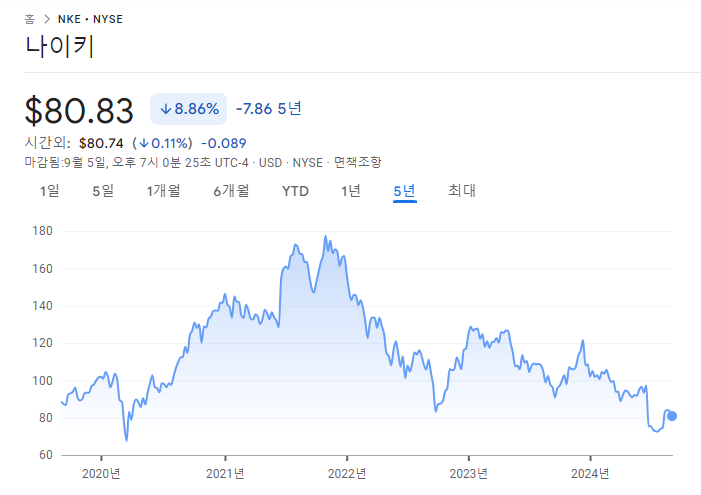Click the 2022년 x-axis label
Image resolution: width=701 pixels, height=495 pixels.
coord(347,474)
